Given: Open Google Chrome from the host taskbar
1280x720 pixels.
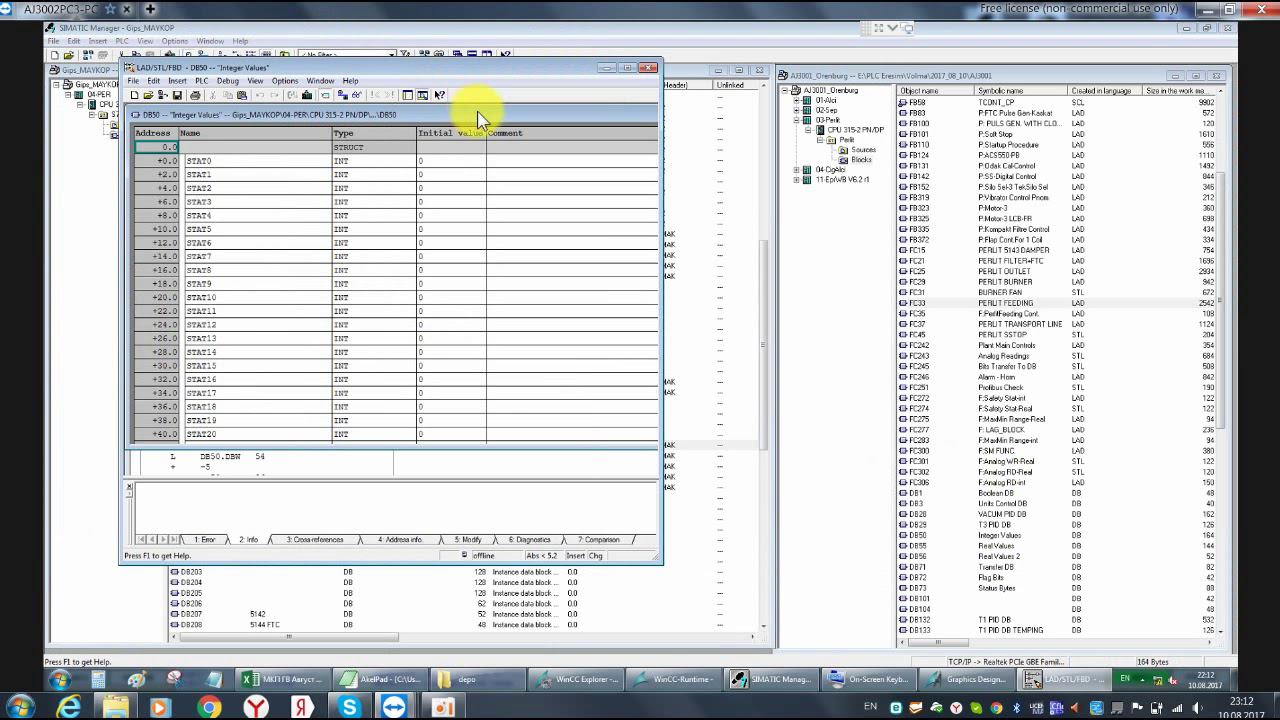Looking at the screenshot, I should 209,708.
